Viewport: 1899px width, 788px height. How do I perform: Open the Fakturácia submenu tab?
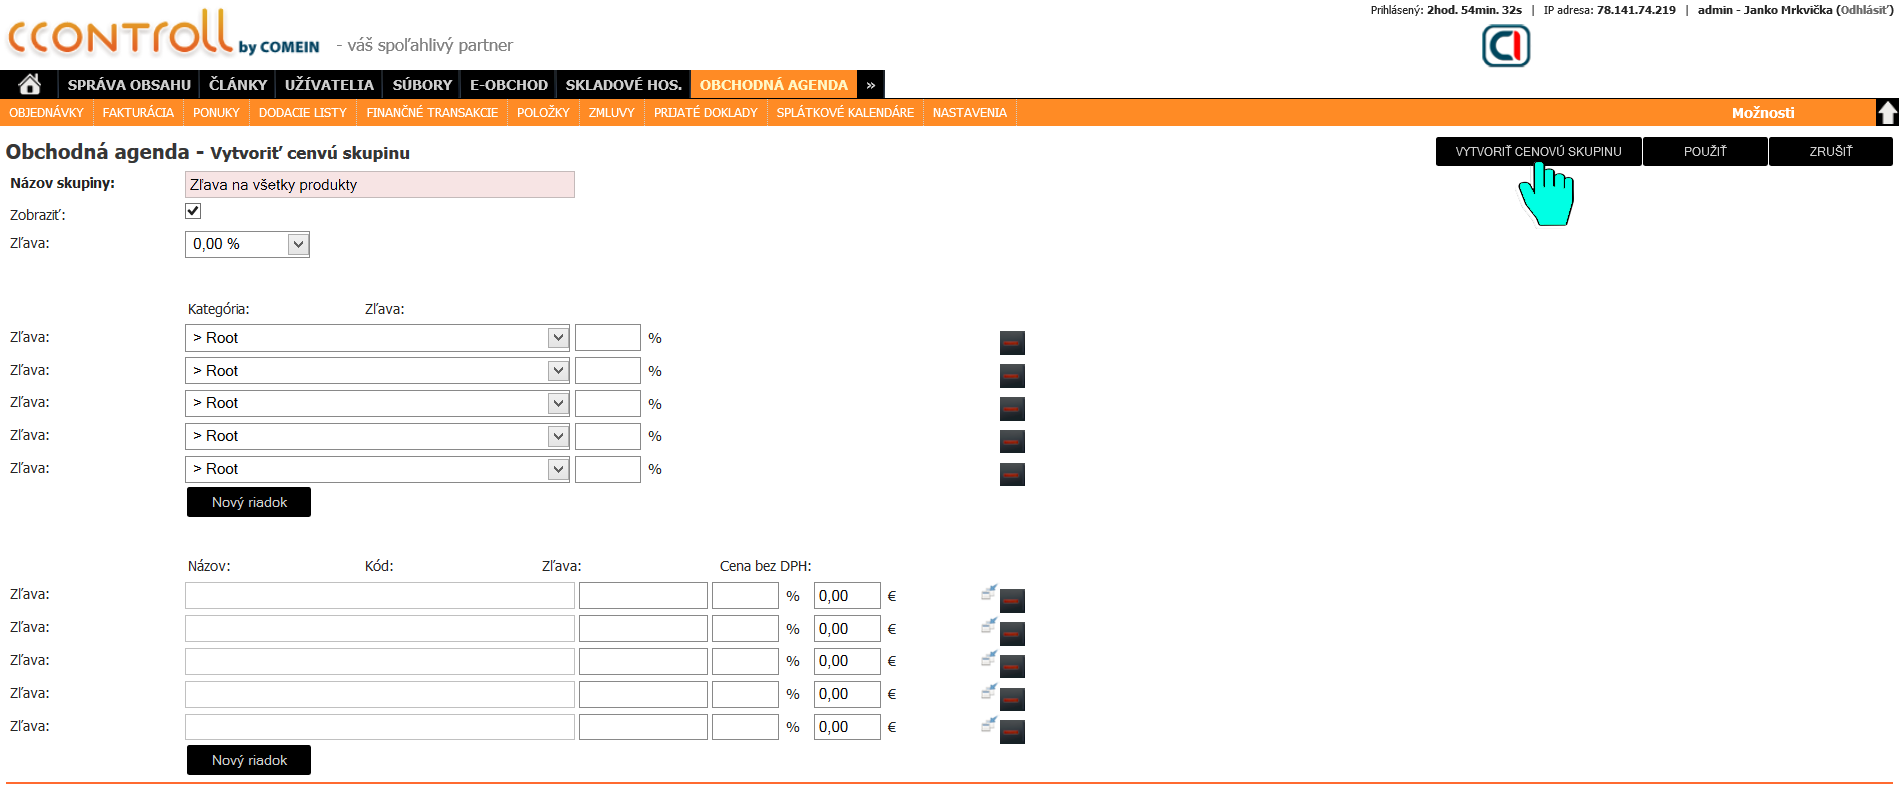coord(138,113)
